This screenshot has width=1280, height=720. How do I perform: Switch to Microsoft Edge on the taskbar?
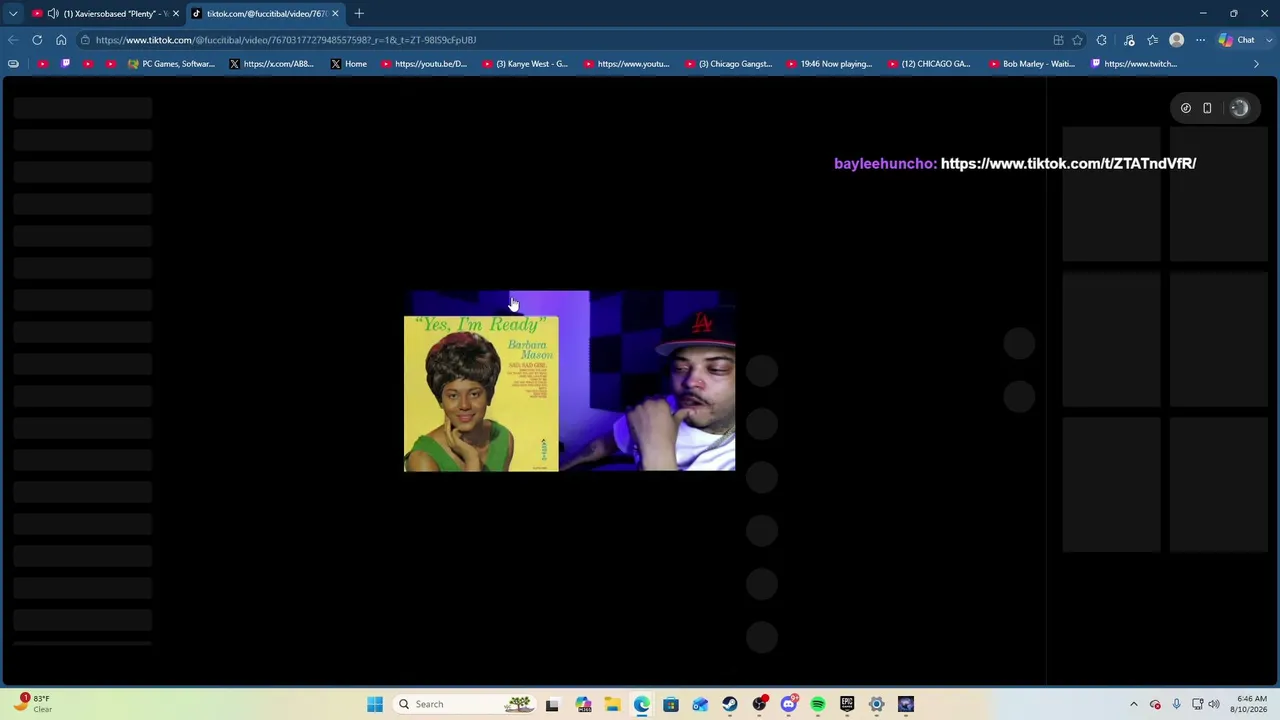642,704
